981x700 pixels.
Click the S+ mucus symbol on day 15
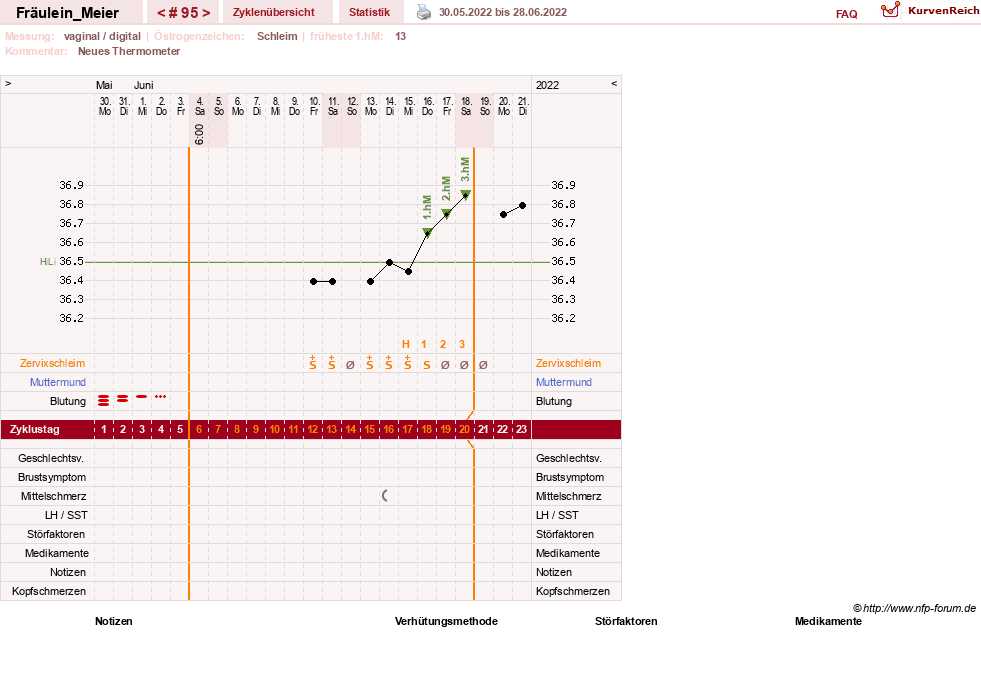tap(370, 363)
